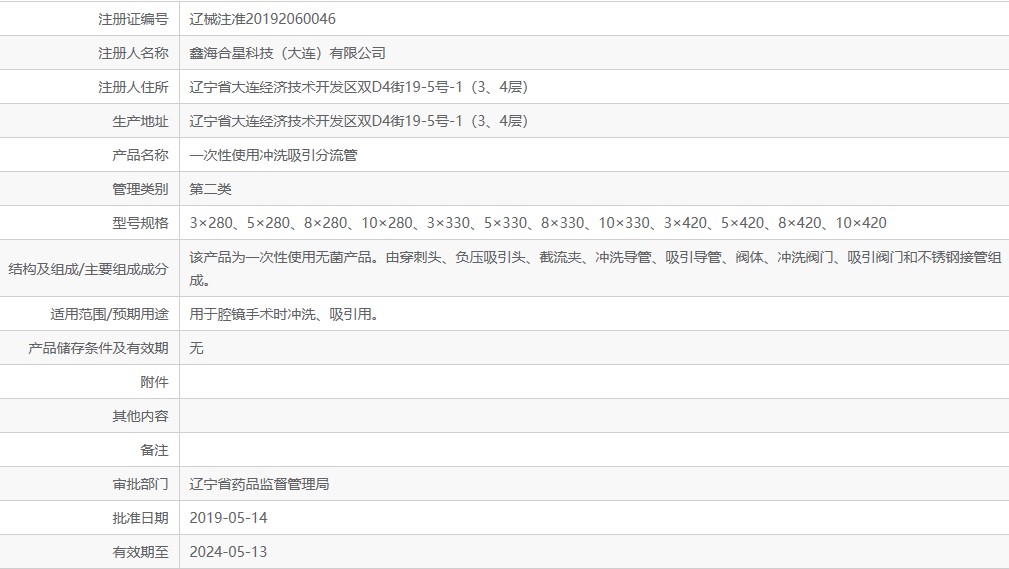Click the 备注 label
The height and width of the screenshot is (569, 1009).
pyautogui.click(x=154, y=450)
